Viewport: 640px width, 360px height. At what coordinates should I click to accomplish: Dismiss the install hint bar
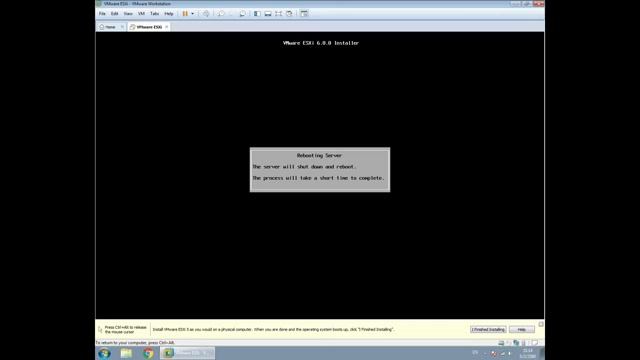click(x=541, y=324)
